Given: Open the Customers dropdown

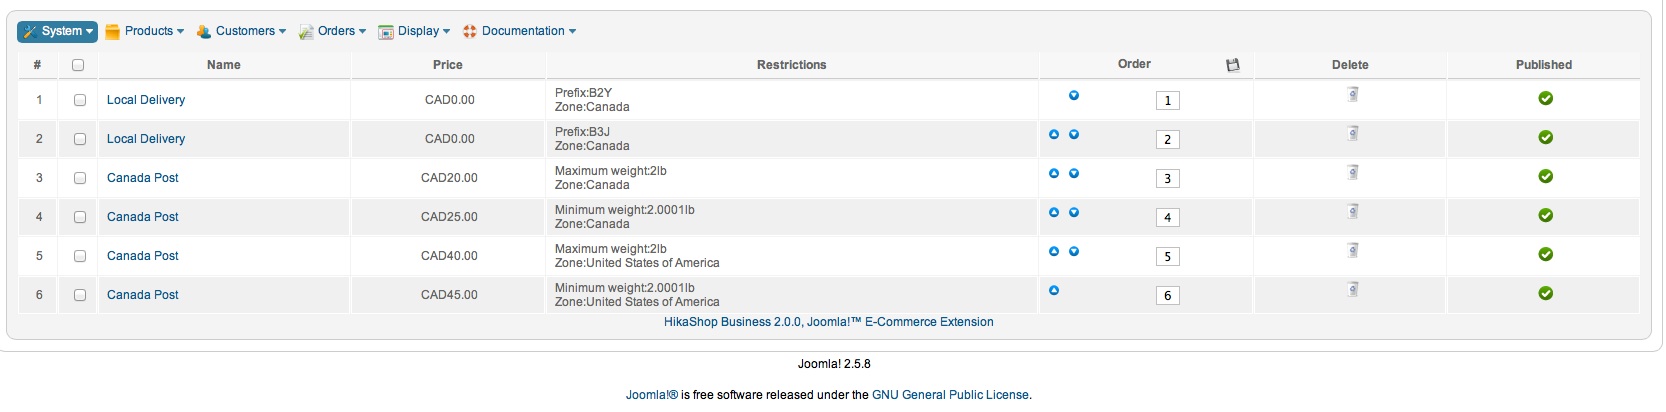Looking at the screenshot, I should pos(241,31).
